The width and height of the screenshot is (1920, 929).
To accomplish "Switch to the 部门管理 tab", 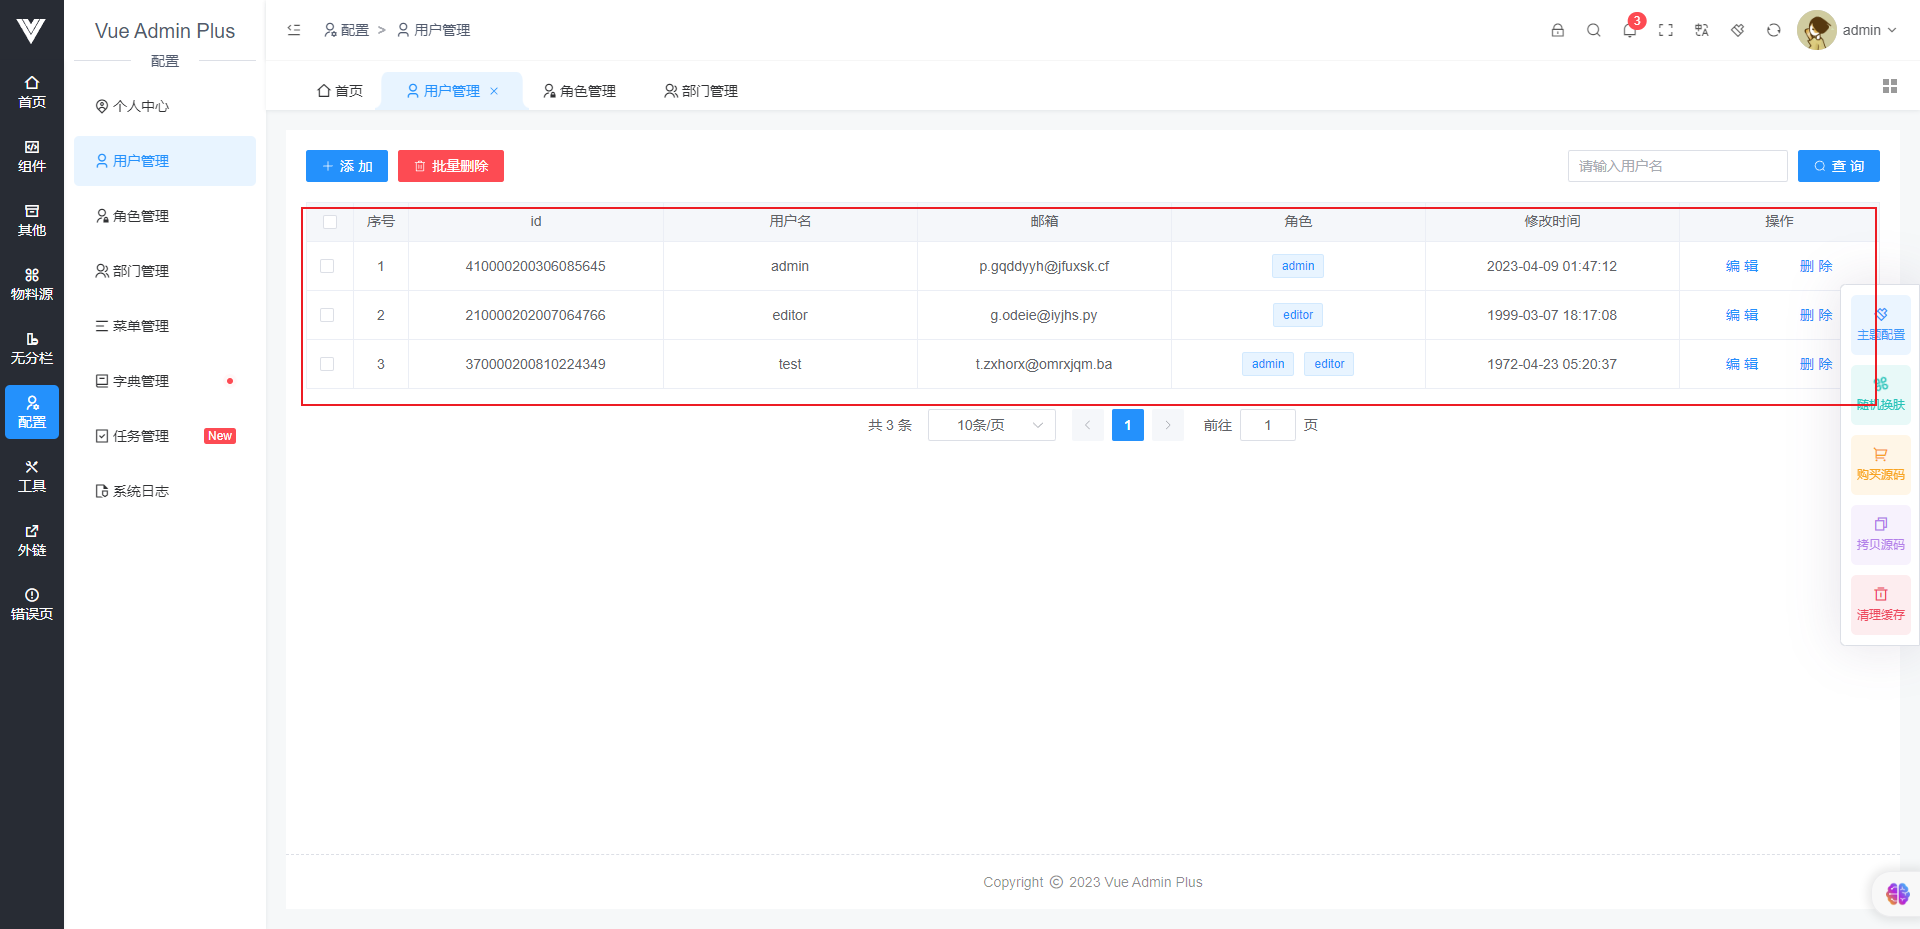I will coord(700,91).
